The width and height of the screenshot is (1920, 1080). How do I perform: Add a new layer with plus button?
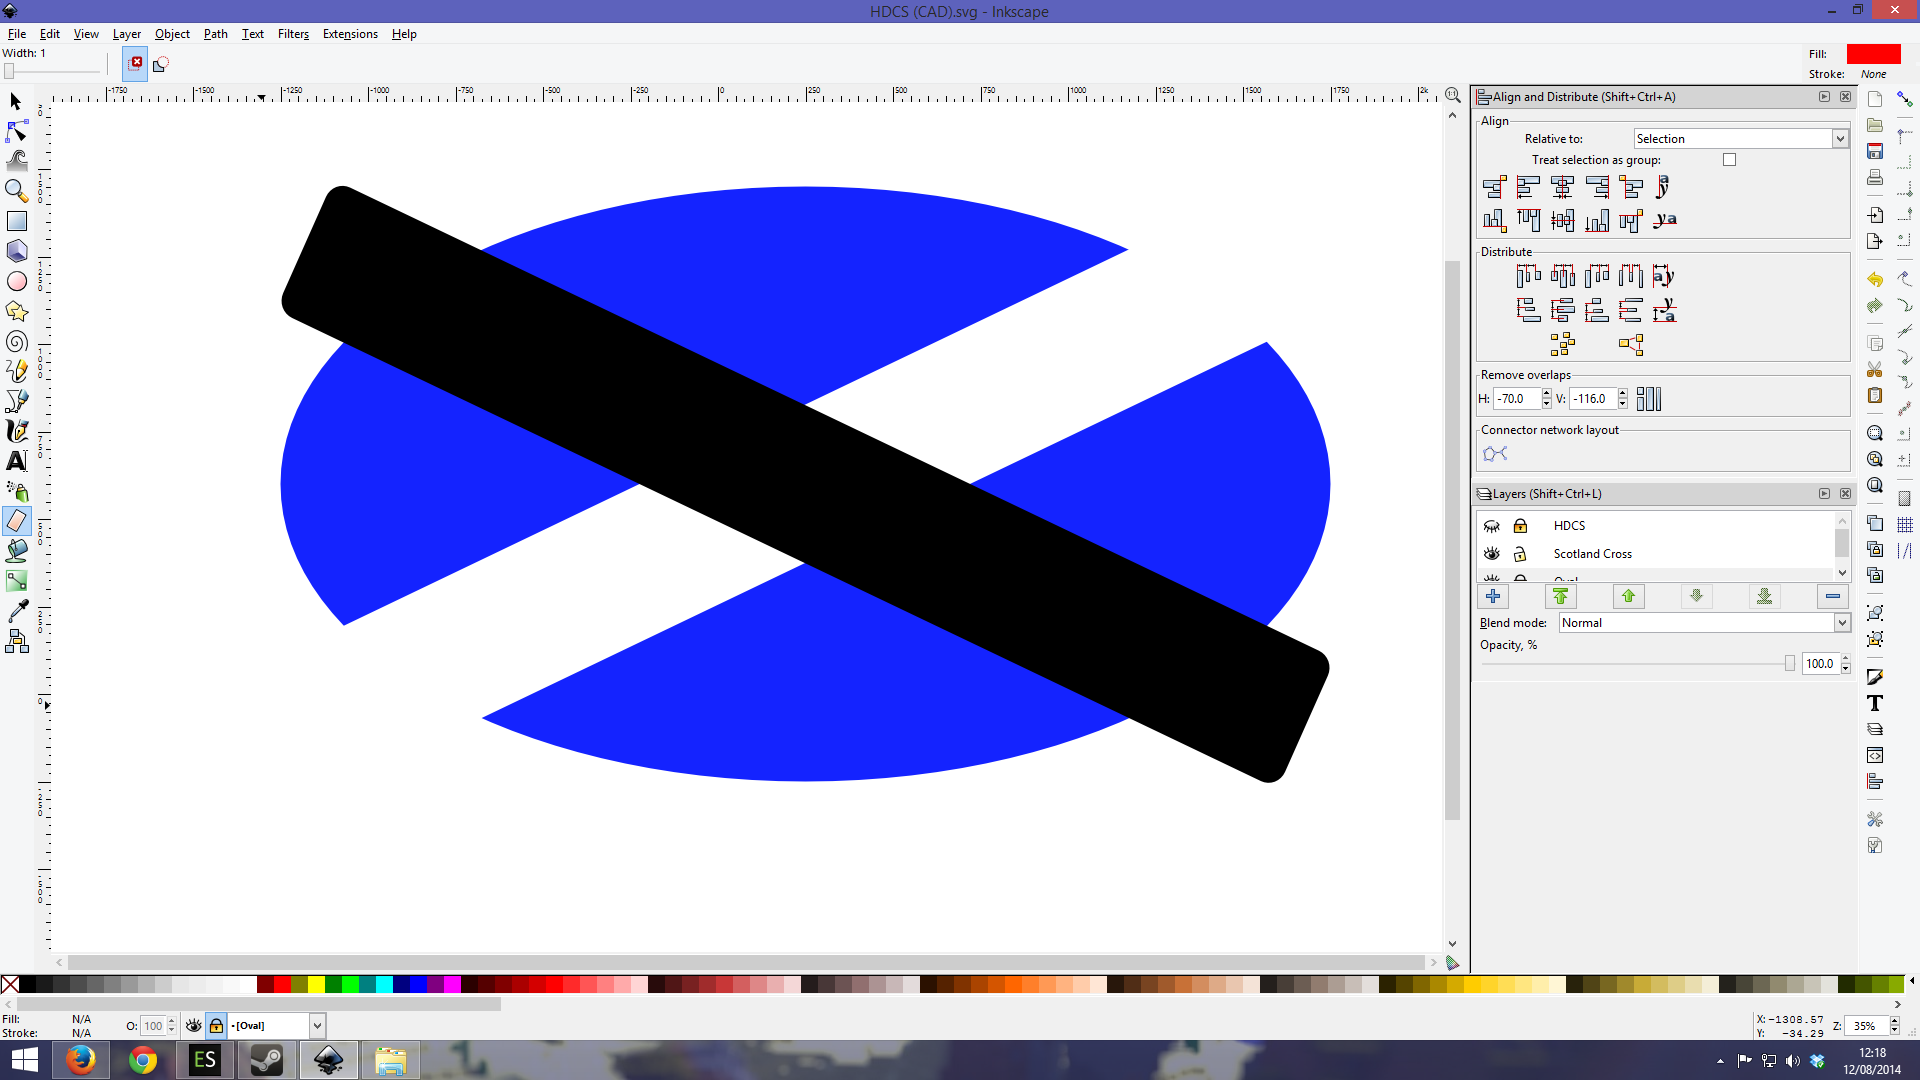tap(1492, 596)
